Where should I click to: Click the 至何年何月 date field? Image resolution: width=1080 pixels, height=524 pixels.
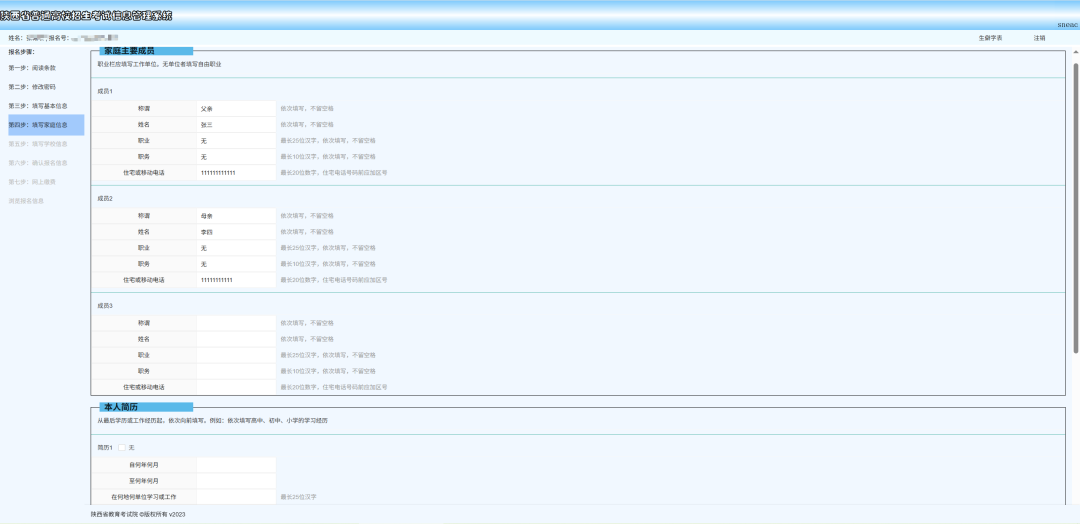coord(236,481)
